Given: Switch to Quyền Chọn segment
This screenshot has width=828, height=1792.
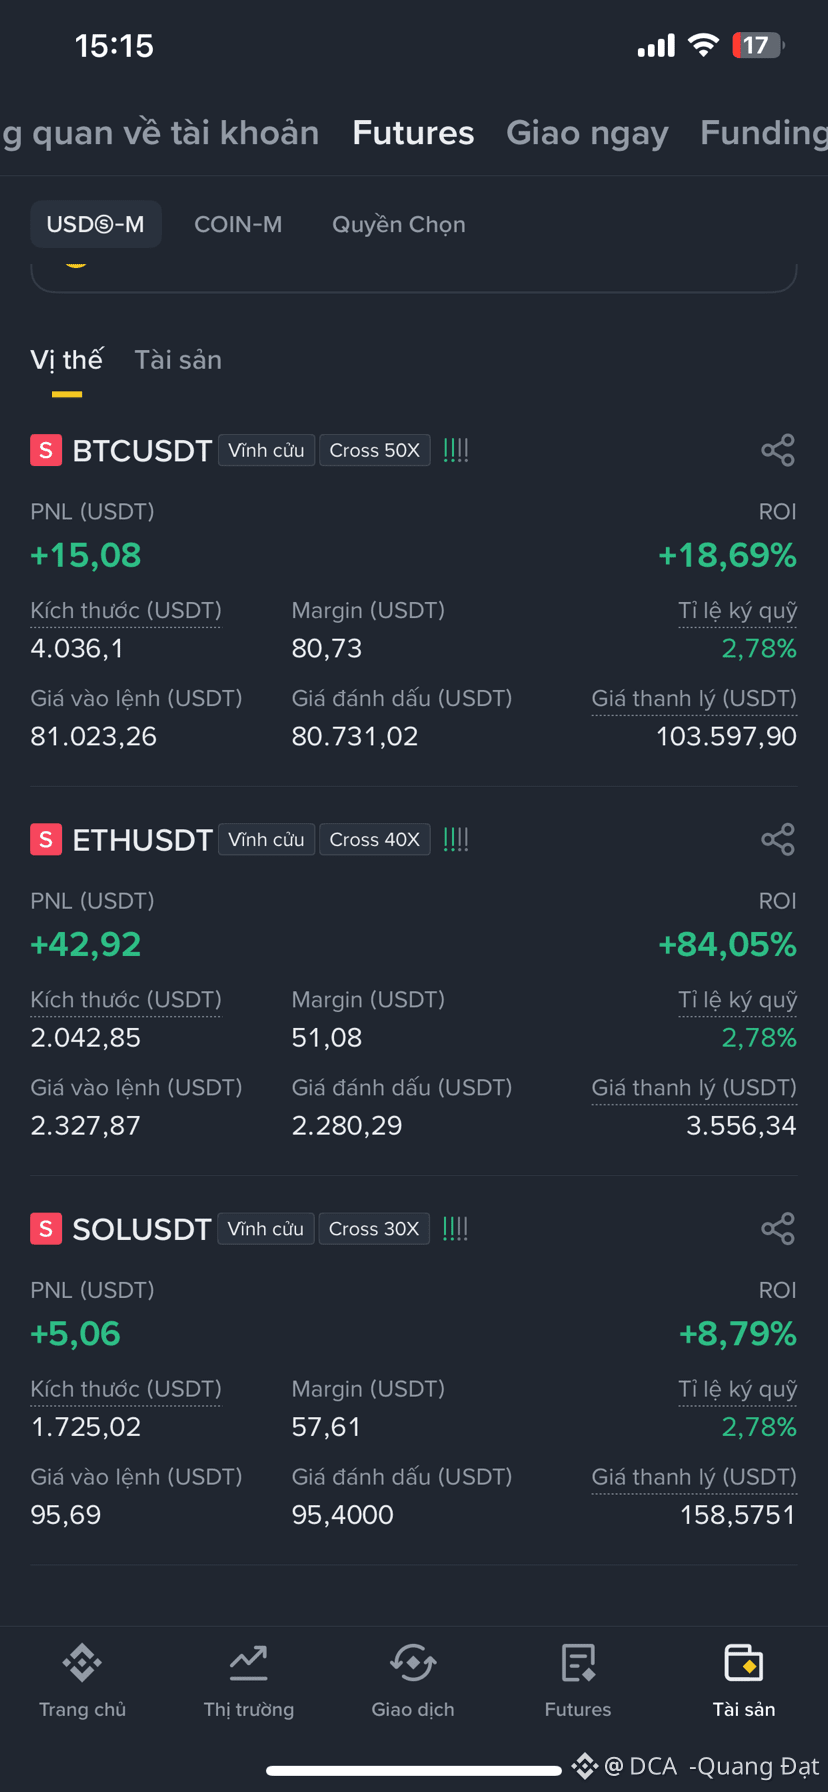Looking at the screenshot, I should [x=399, y=224].
